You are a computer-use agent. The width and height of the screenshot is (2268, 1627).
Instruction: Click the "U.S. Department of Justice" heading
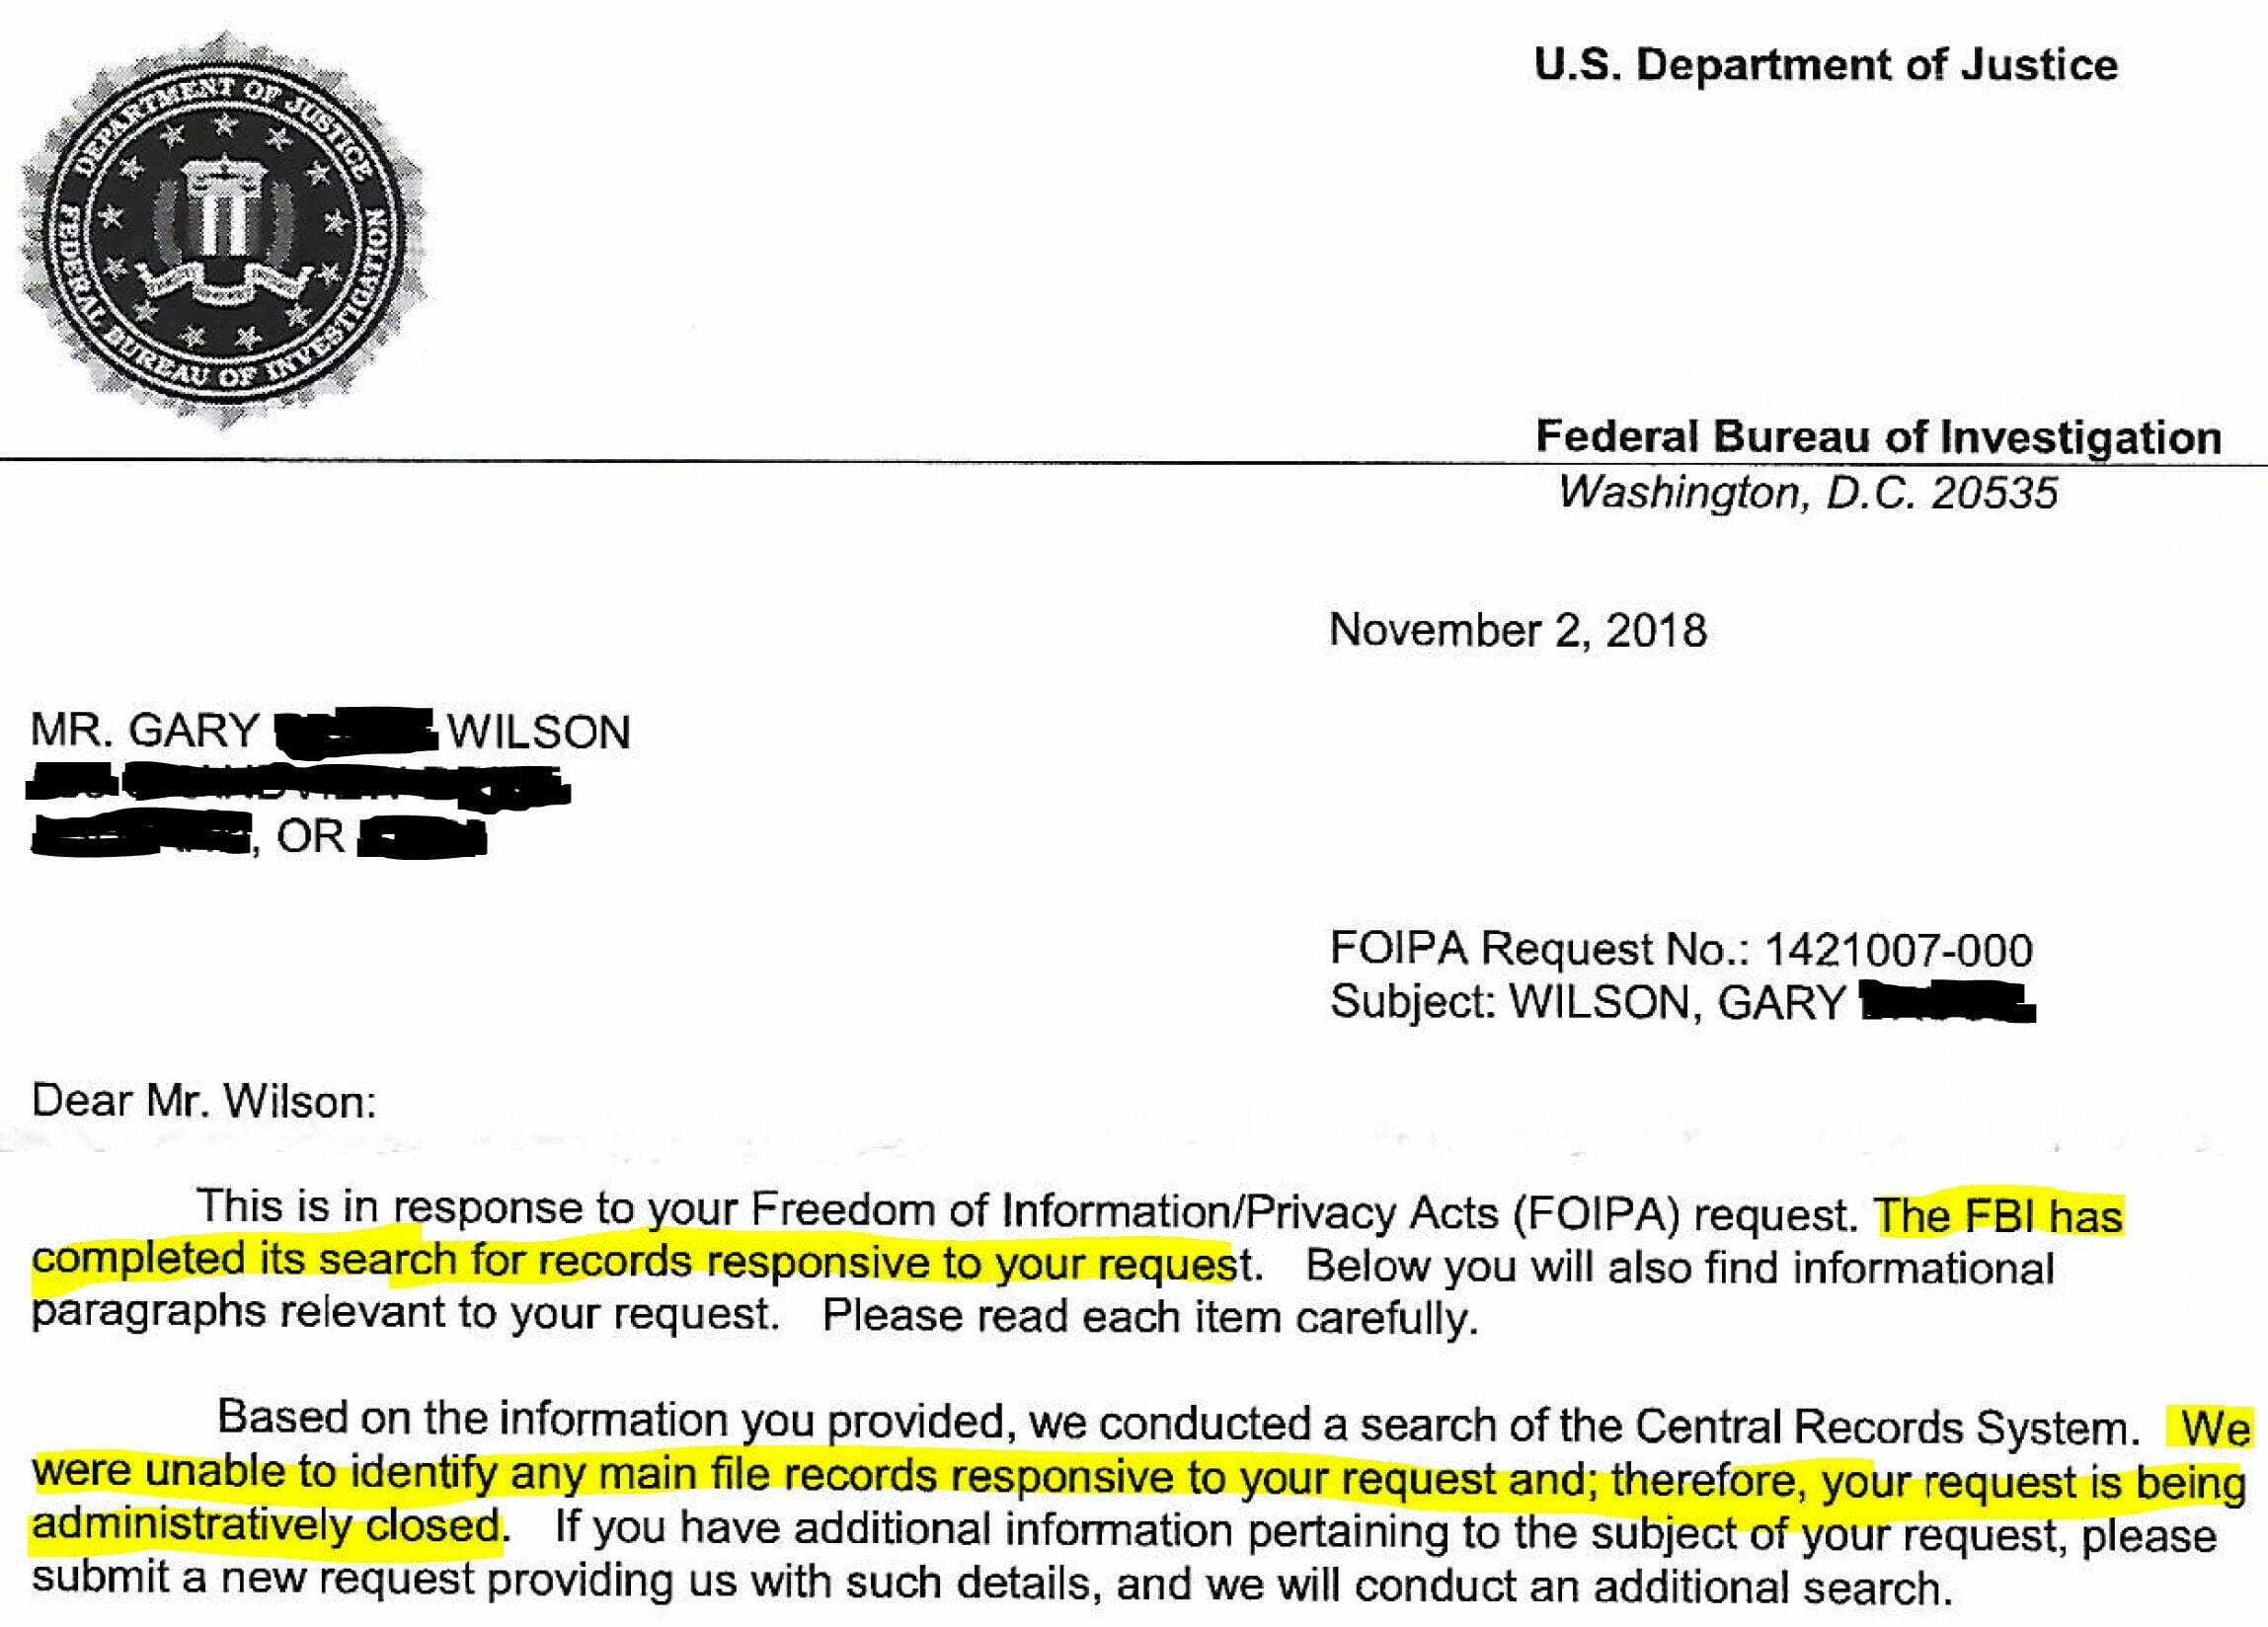click(x=1825, y=66)
